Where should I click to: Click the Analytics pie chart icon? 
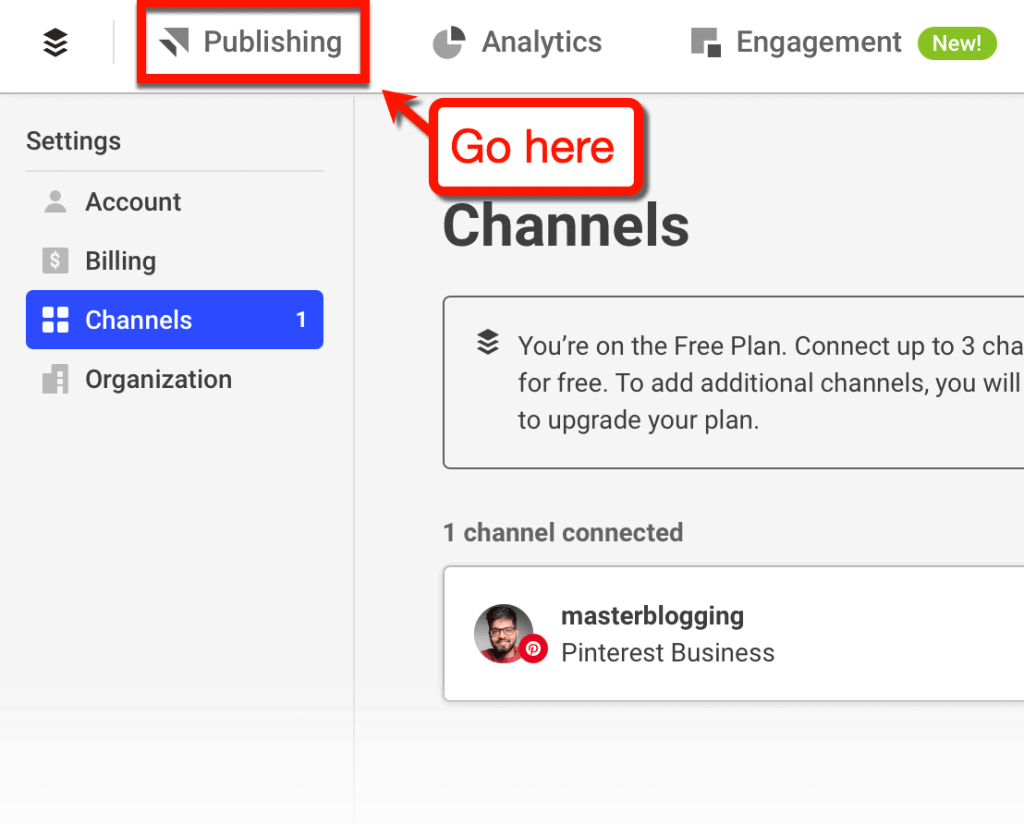[x=449, y=43]
